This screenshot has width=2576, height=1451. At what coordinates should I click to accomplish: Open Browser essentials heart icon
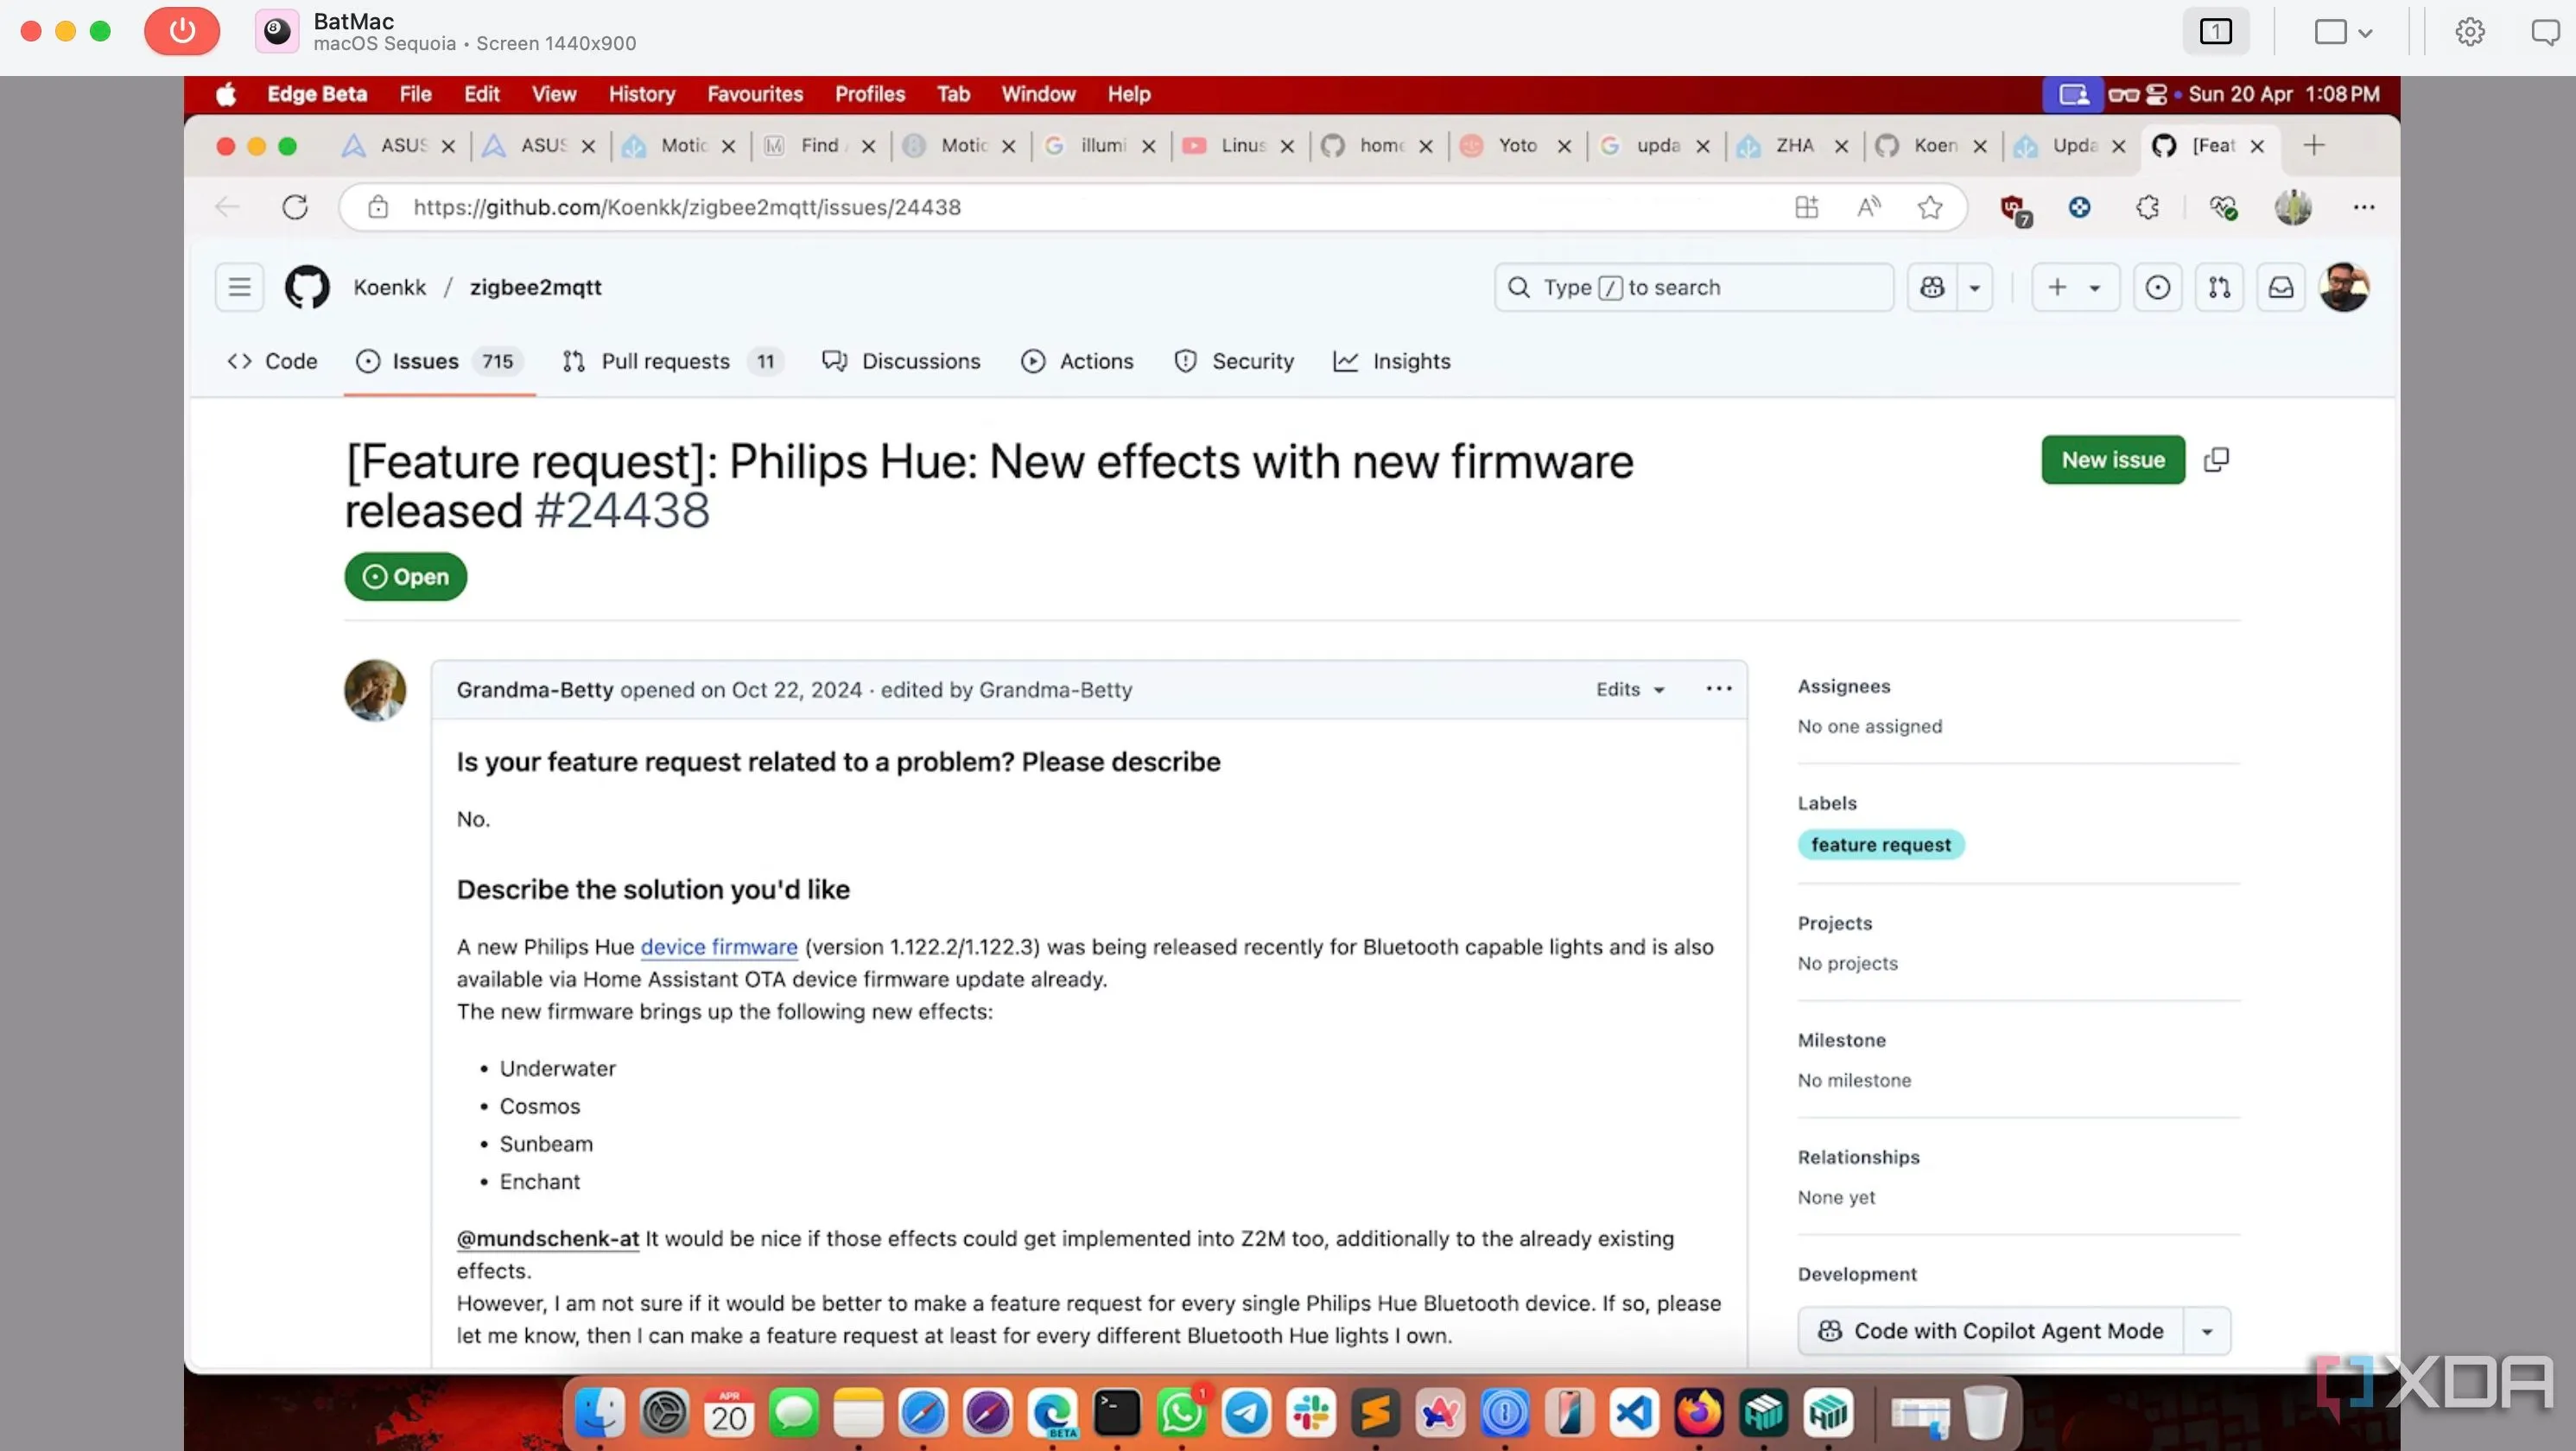tap(2223, 207)
